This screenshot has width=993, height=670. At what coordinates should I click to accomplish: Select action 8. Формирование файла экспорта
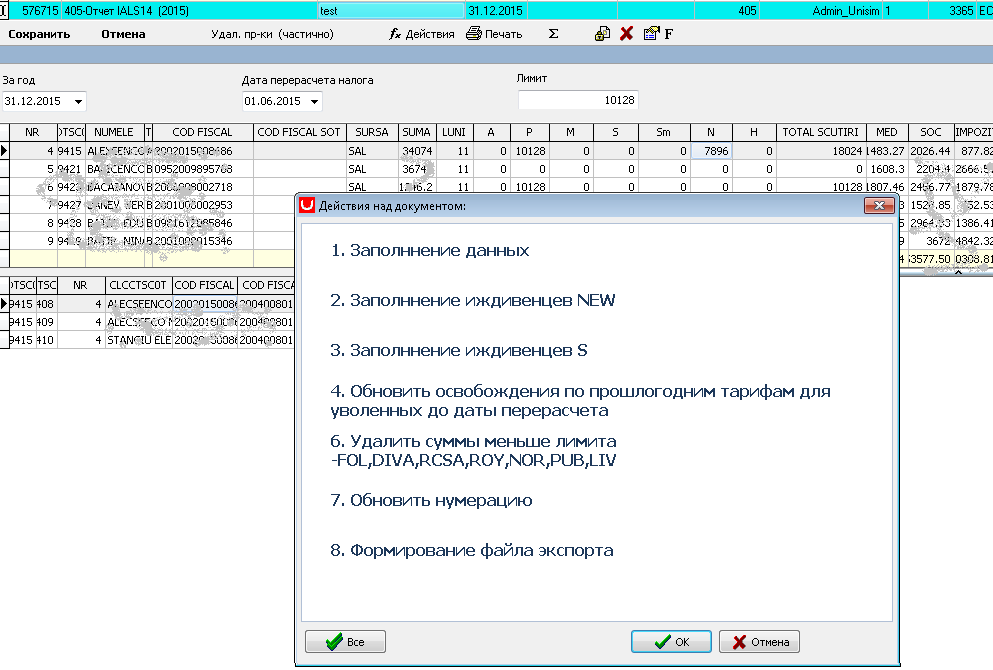(x=472, y=551)
